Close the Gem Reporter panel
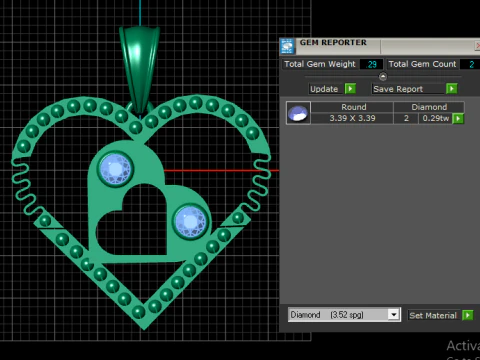 [x=477, y=46]
